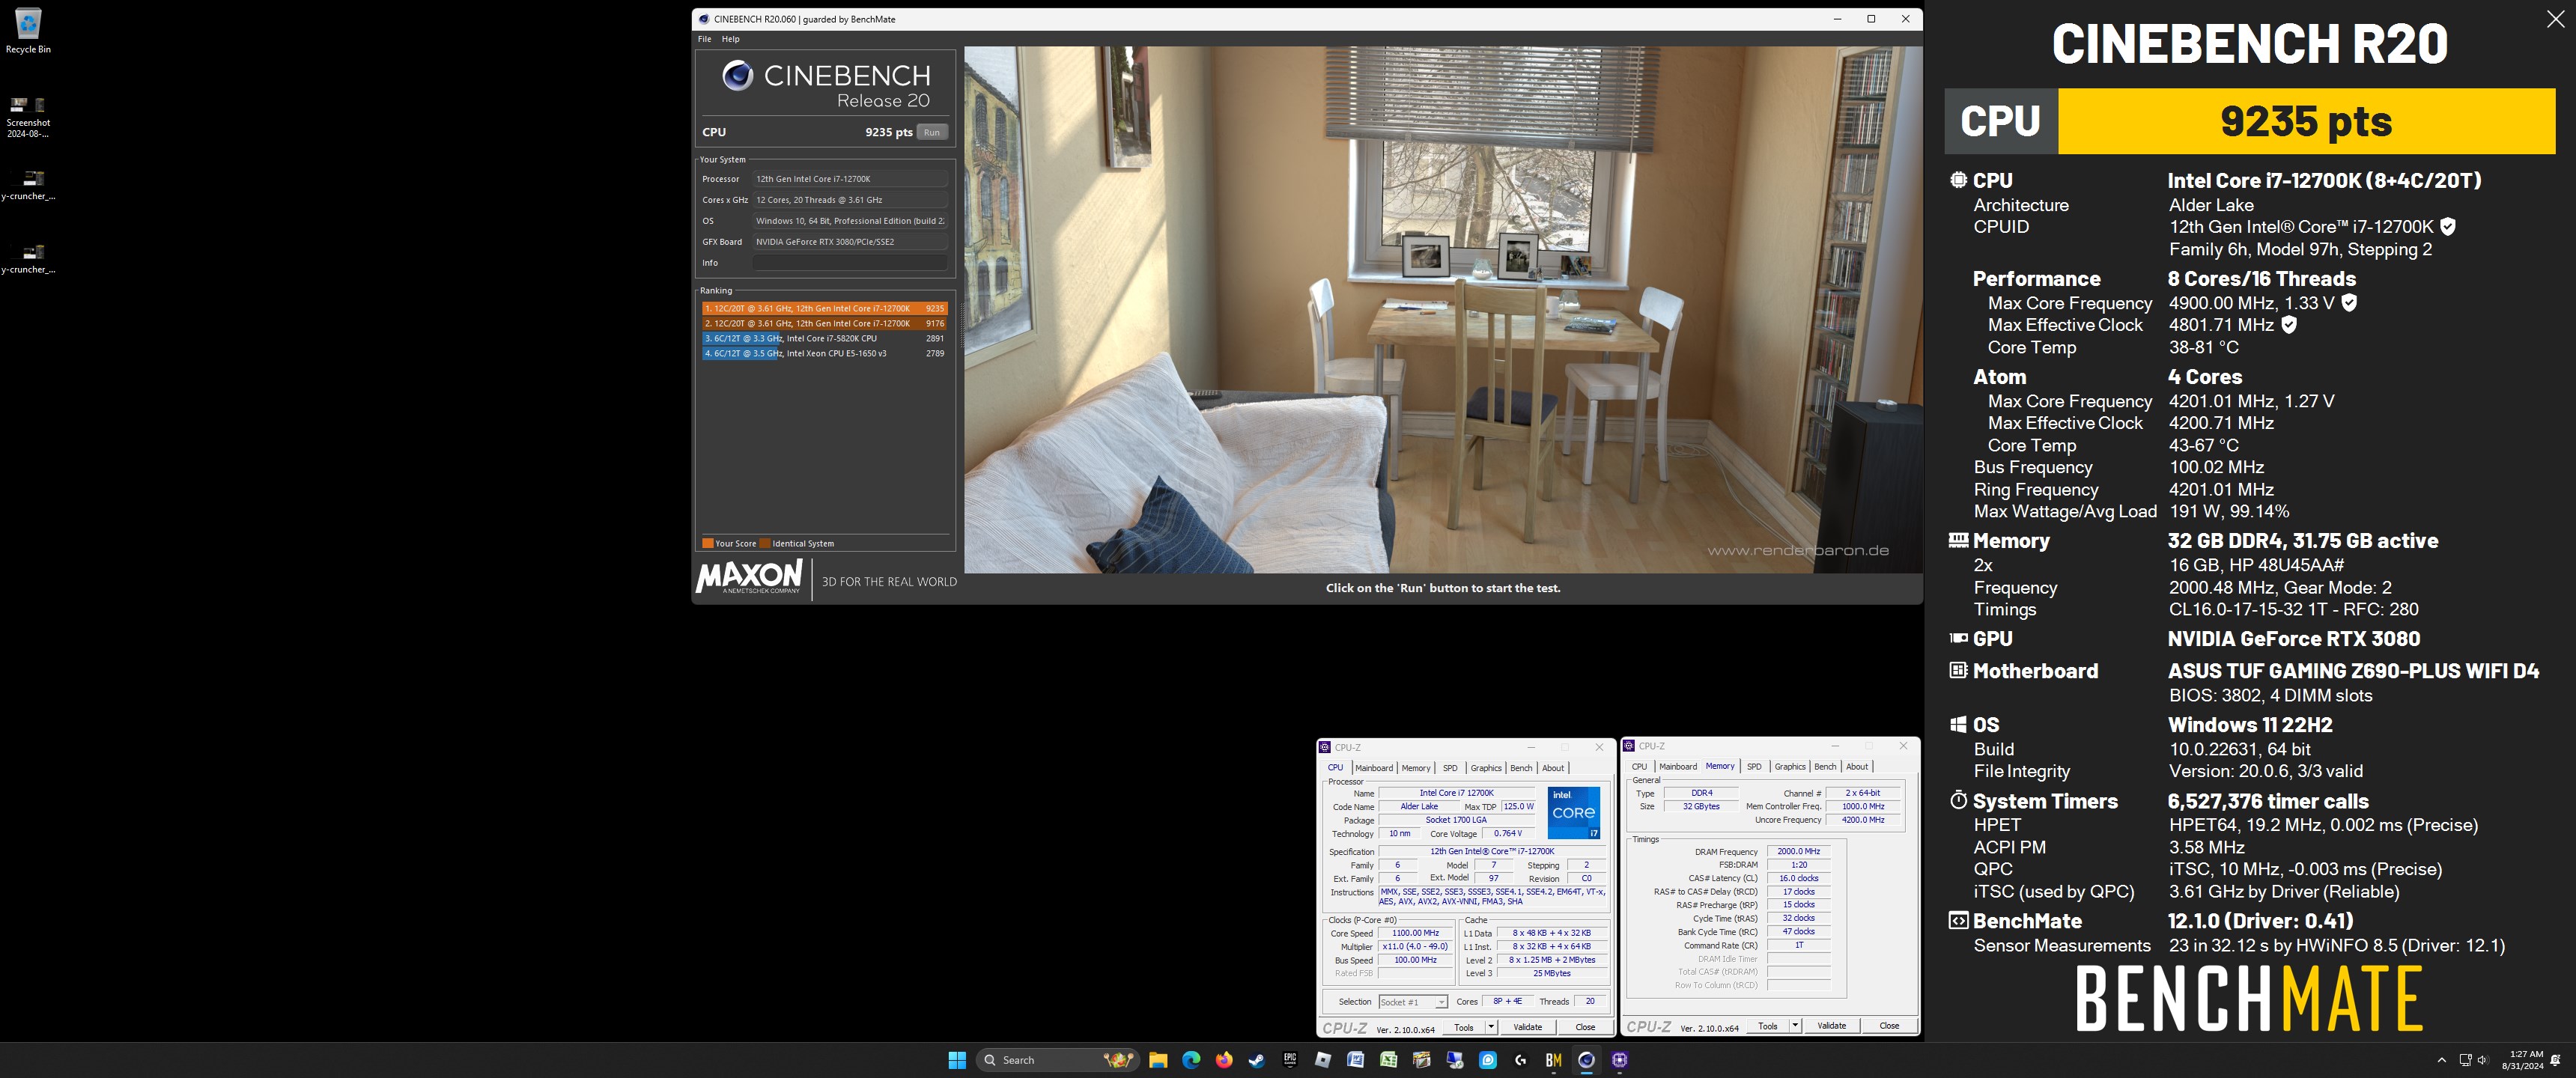
Task: Open Cinebench Help menu
Action: coord(731,39)
